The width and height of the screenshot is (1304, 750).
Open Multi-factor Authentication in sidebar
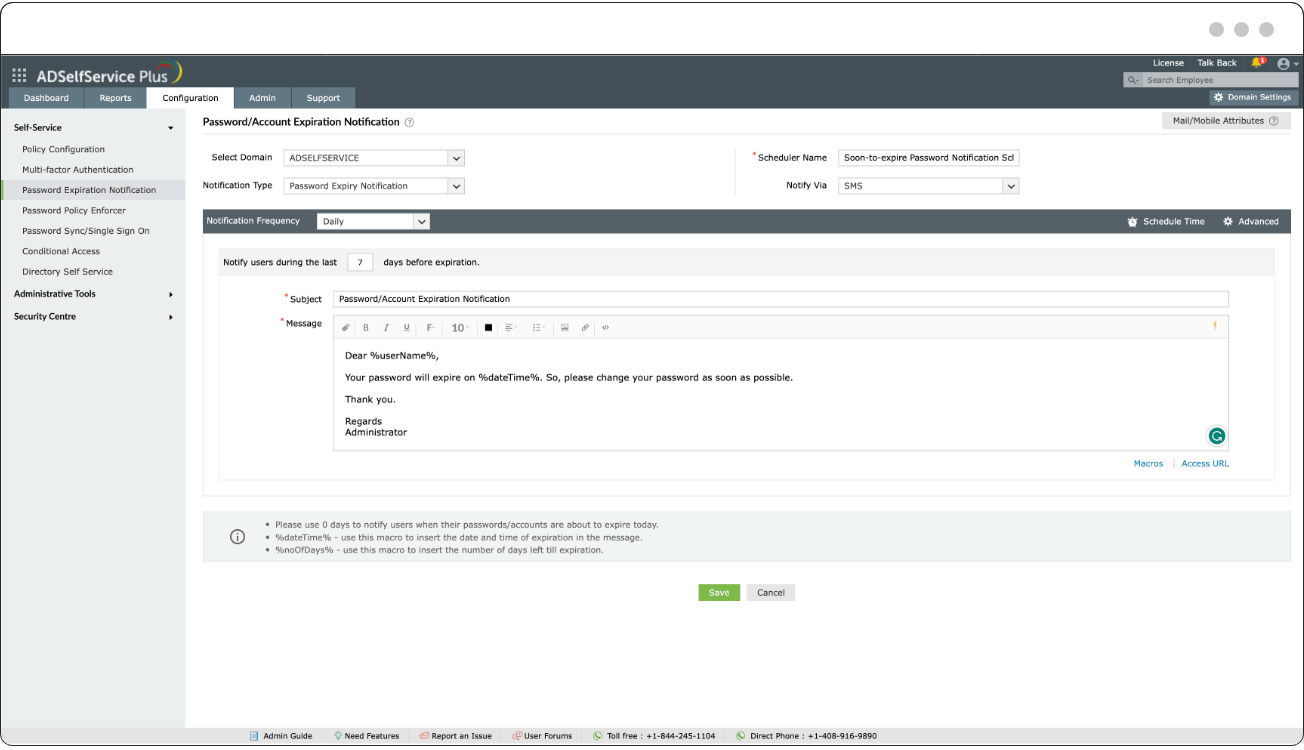coord(78,170)
